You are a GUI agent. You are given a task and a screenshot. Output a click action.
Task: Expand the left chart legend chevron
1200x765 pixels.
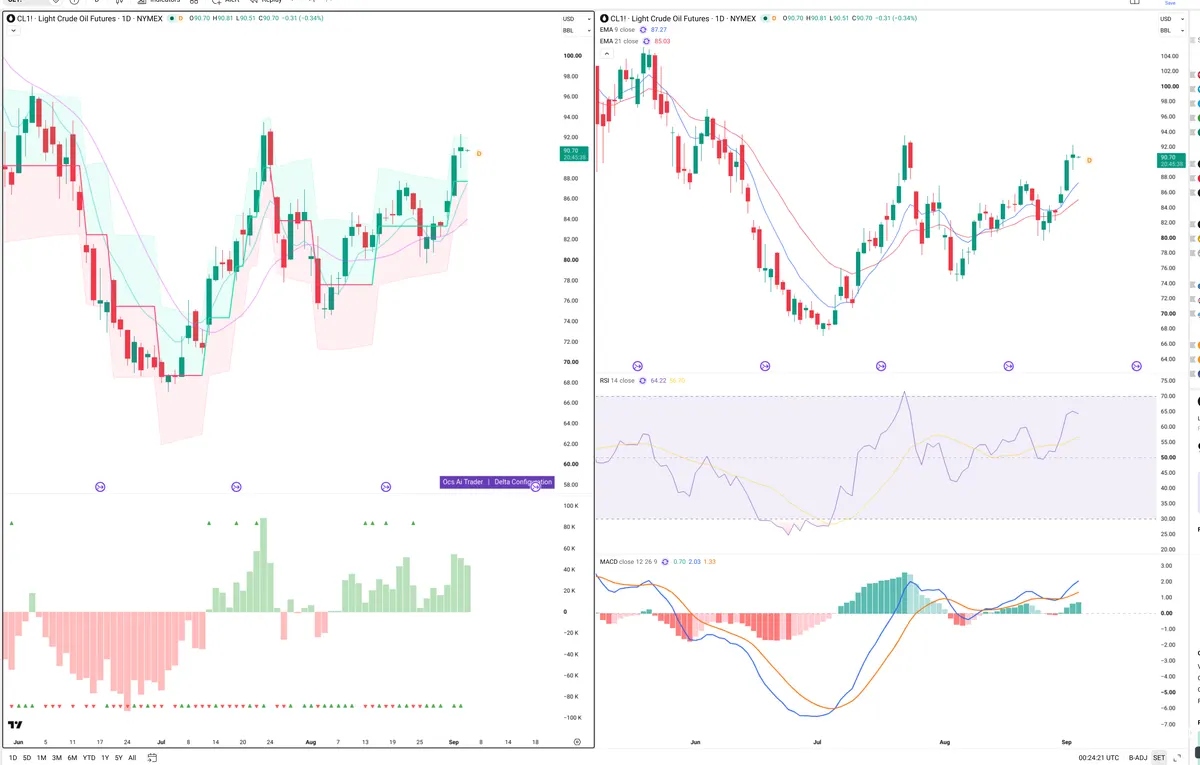pos(11,30)
